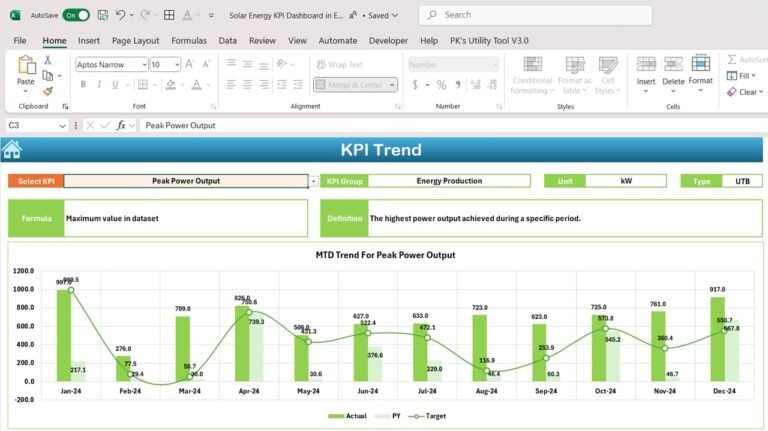Click the MTD Trend chart title
The width and height of the screenshot is (768, 431).
pyautogui.click(x=385, y=255)
